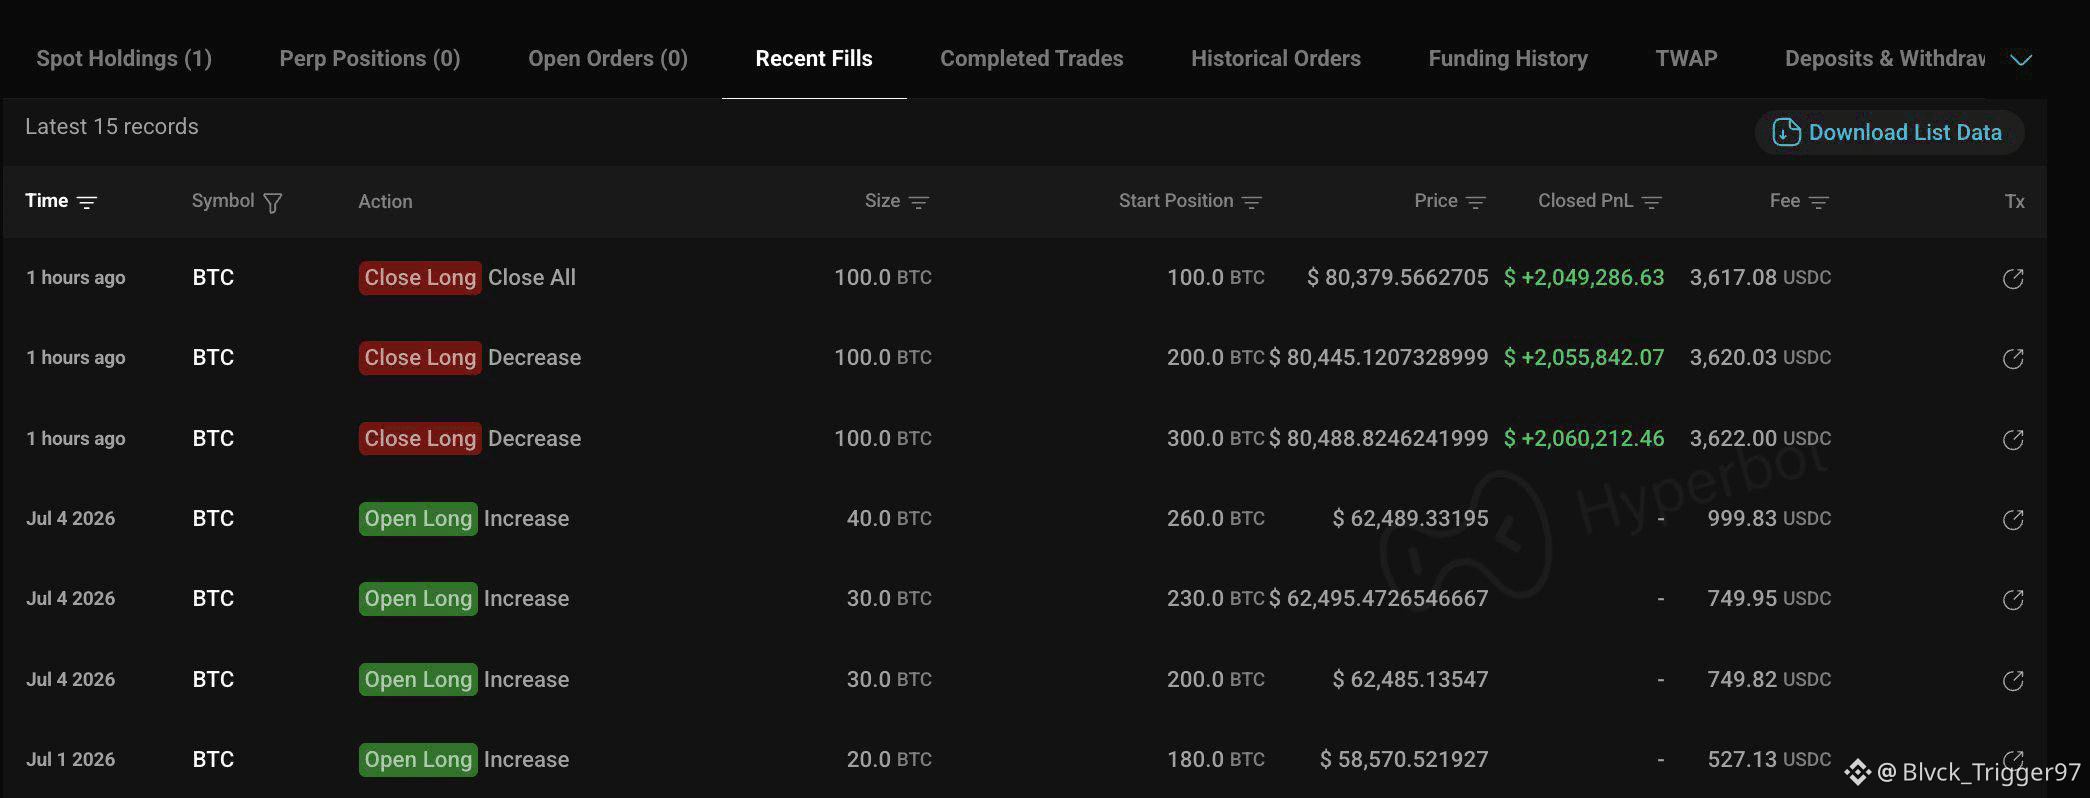Expand the tabs overflow chevron
The width and height of the screenshot is (2090, 798).
[x=2021, y=60]
